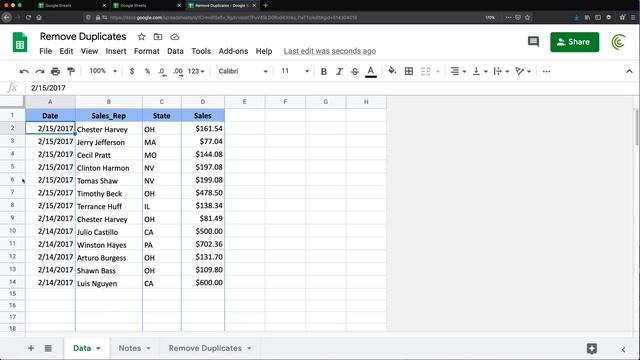640x360 pixels.
Task: Open the Calibri font dropdown
Action: point(243,71)
